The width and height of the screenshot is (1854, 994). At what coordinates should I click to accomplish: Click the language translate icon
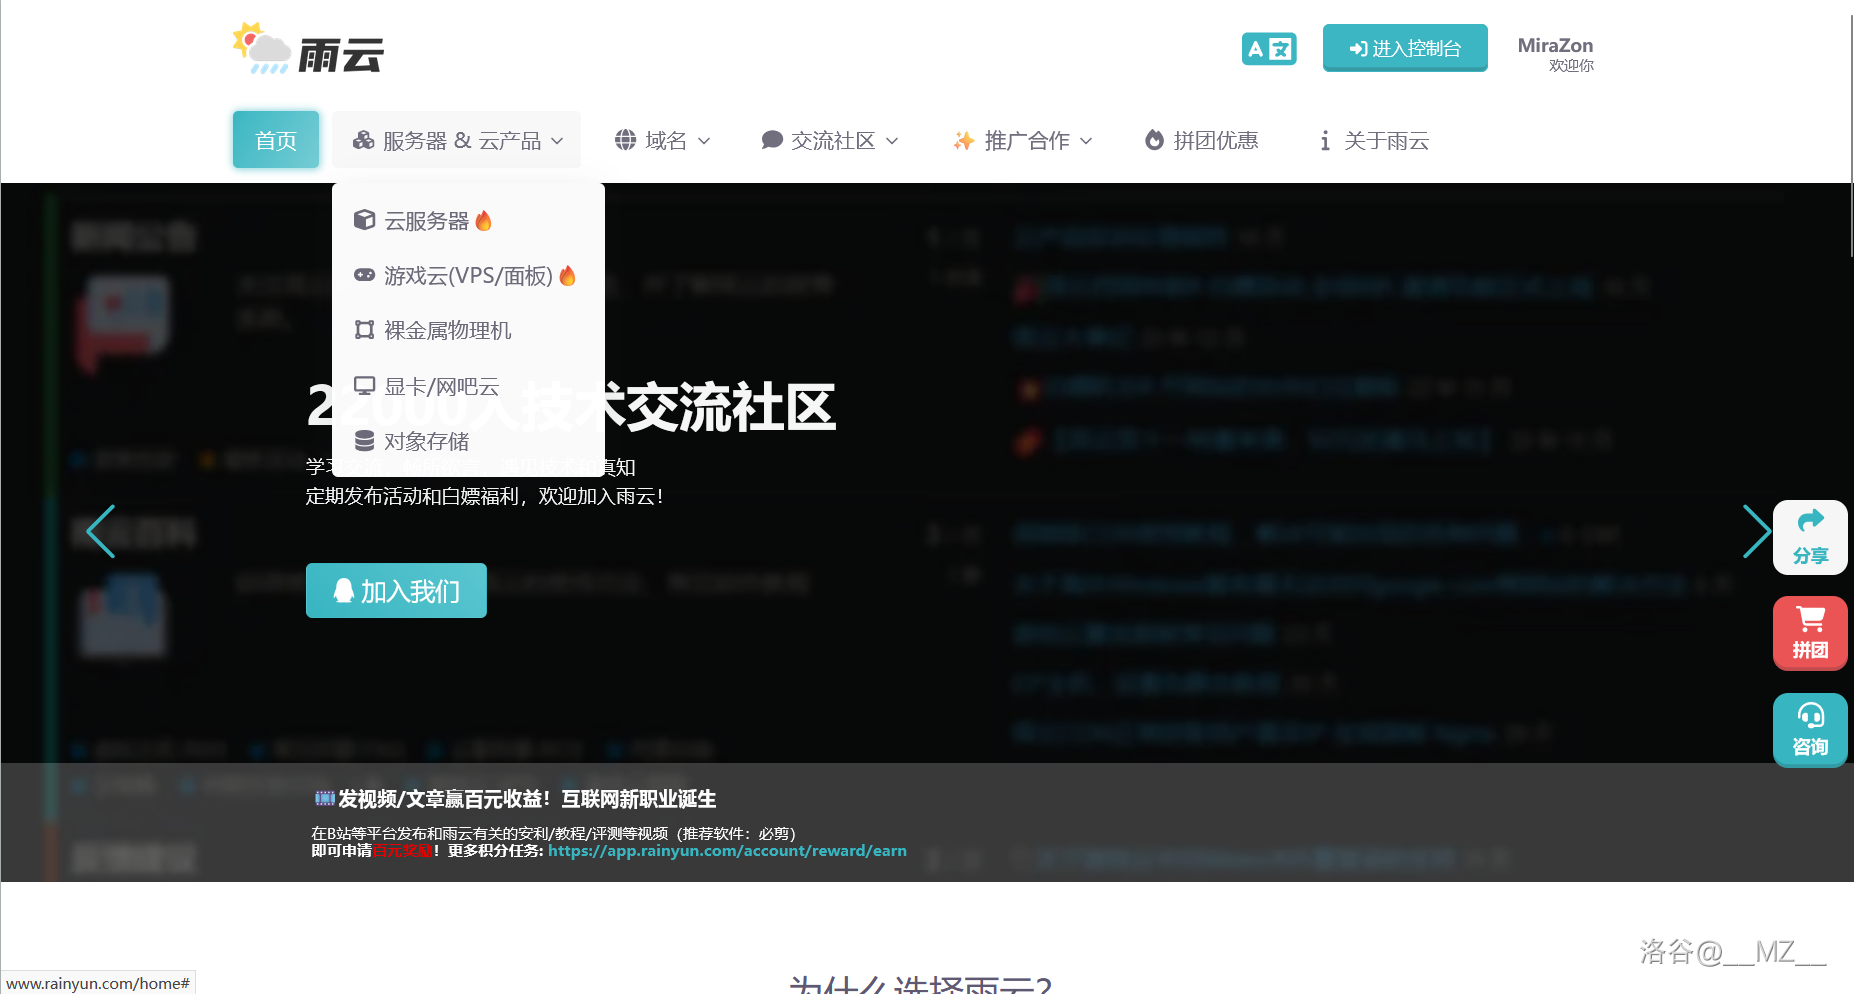tap(1268, 49)
